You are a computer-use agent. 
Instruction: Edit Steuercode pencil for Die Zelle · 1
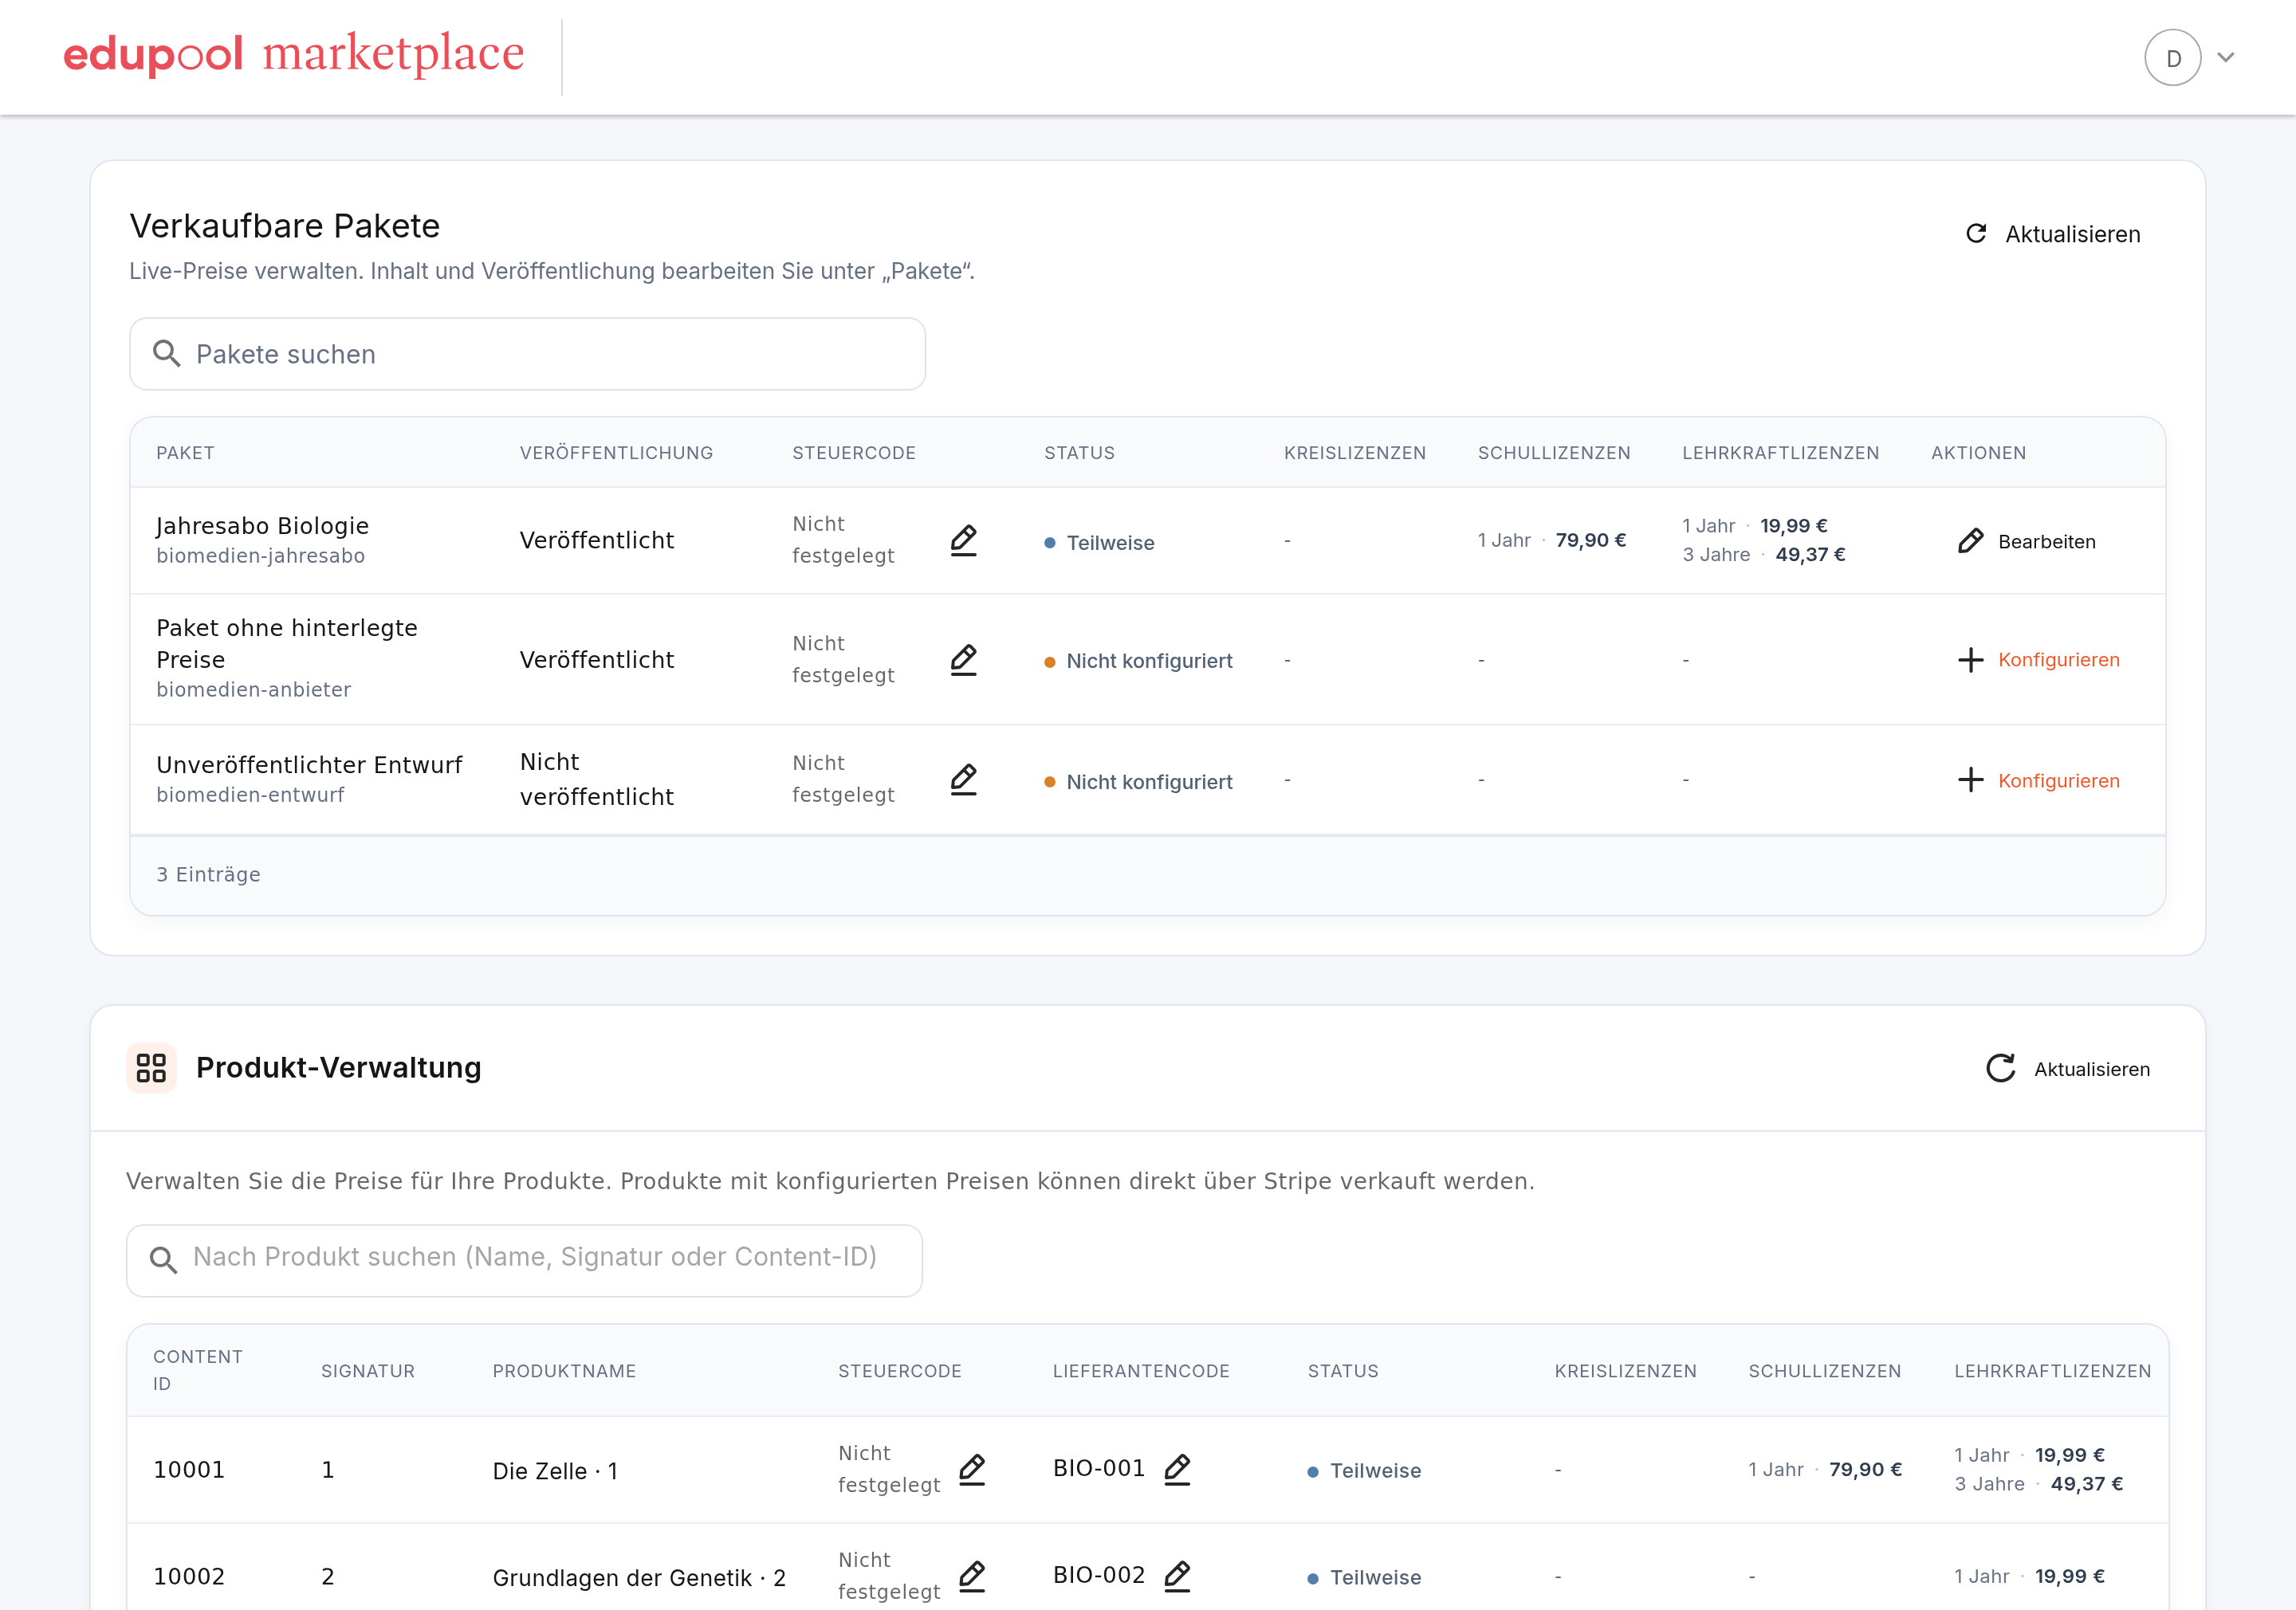pos(972,1470)
